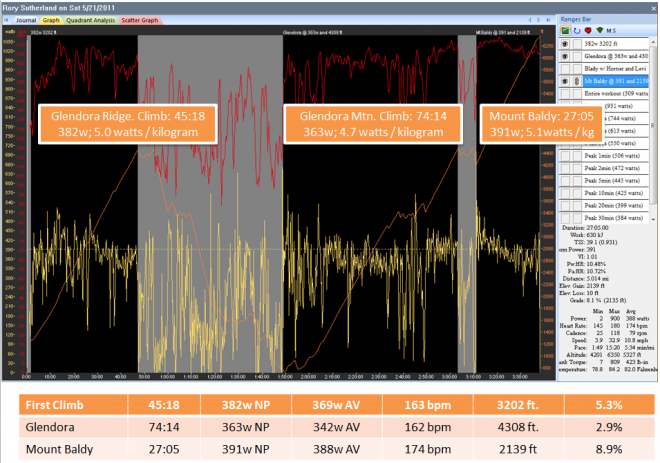Select the Entire workout range entry
Image resolution: width=660 pixels, height=463 pixels.
pyautogui.click(x=612, y=93)
